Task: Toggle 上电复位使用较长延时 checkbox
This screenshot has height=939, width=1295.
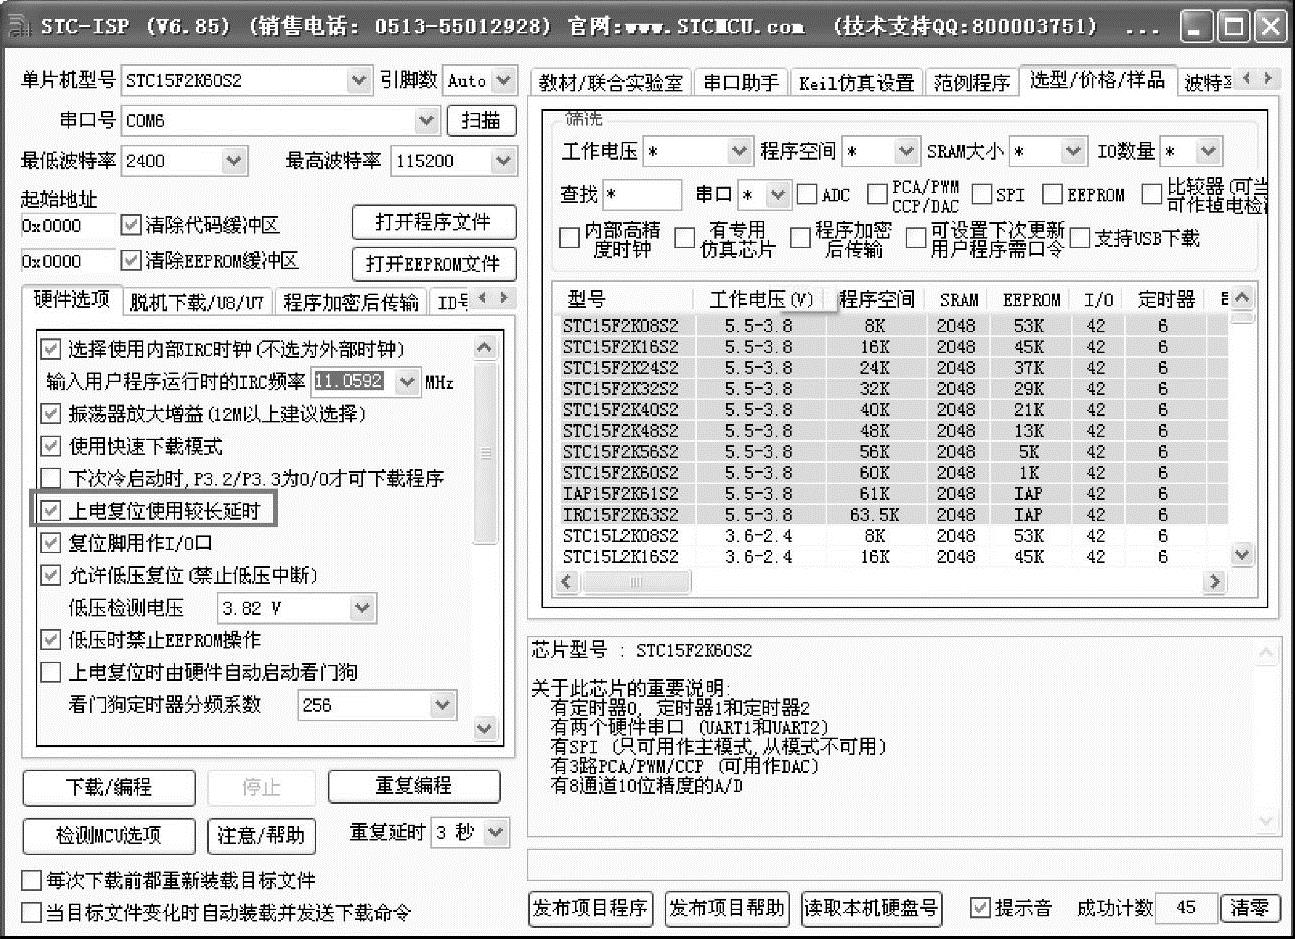Action: [x=50, y=511]
